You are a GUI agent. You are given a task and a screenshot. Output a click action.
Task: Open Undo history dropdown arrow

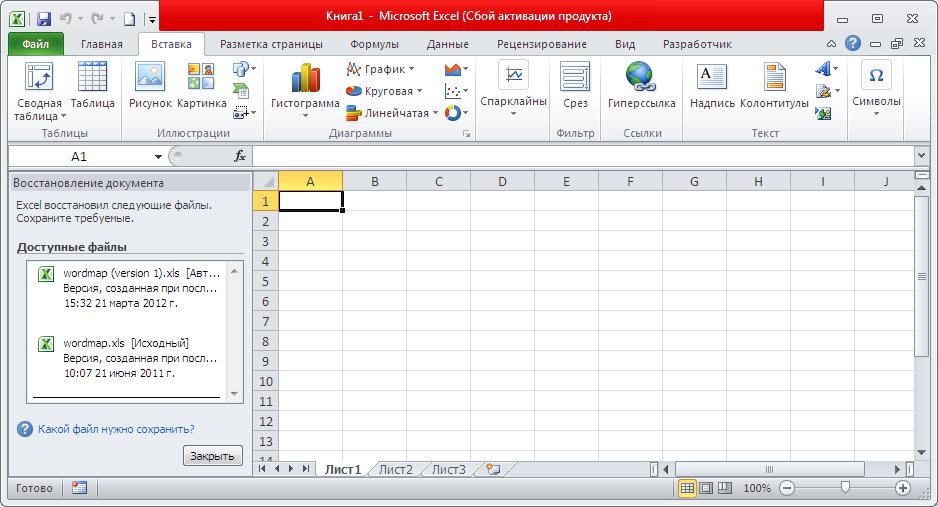click(x=80, y=19)
